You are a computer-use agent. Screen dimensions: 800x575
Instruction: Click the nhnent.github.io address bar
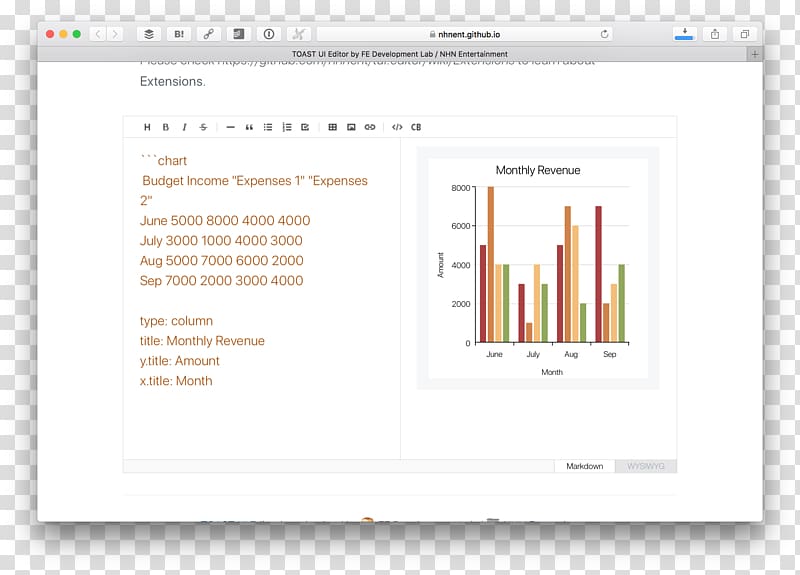[464, 34]
